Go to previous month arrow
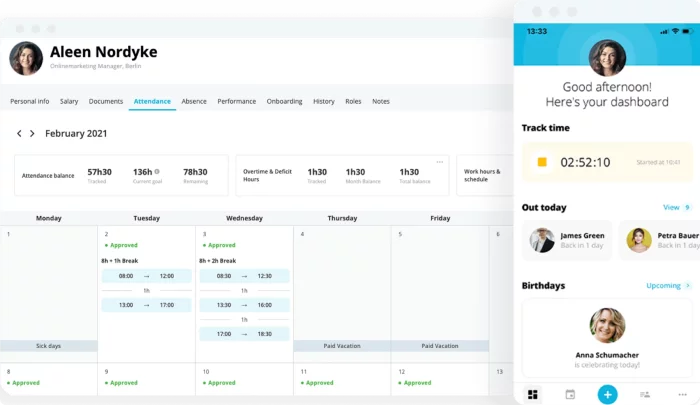The height and width of the screenshot is (405, 700). coord(19,133)
